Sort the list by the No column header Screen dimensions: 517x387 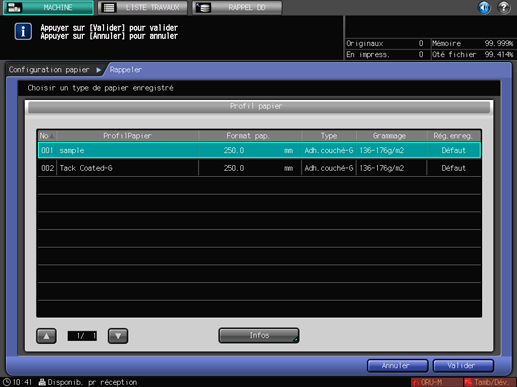[x=47, y=136]
